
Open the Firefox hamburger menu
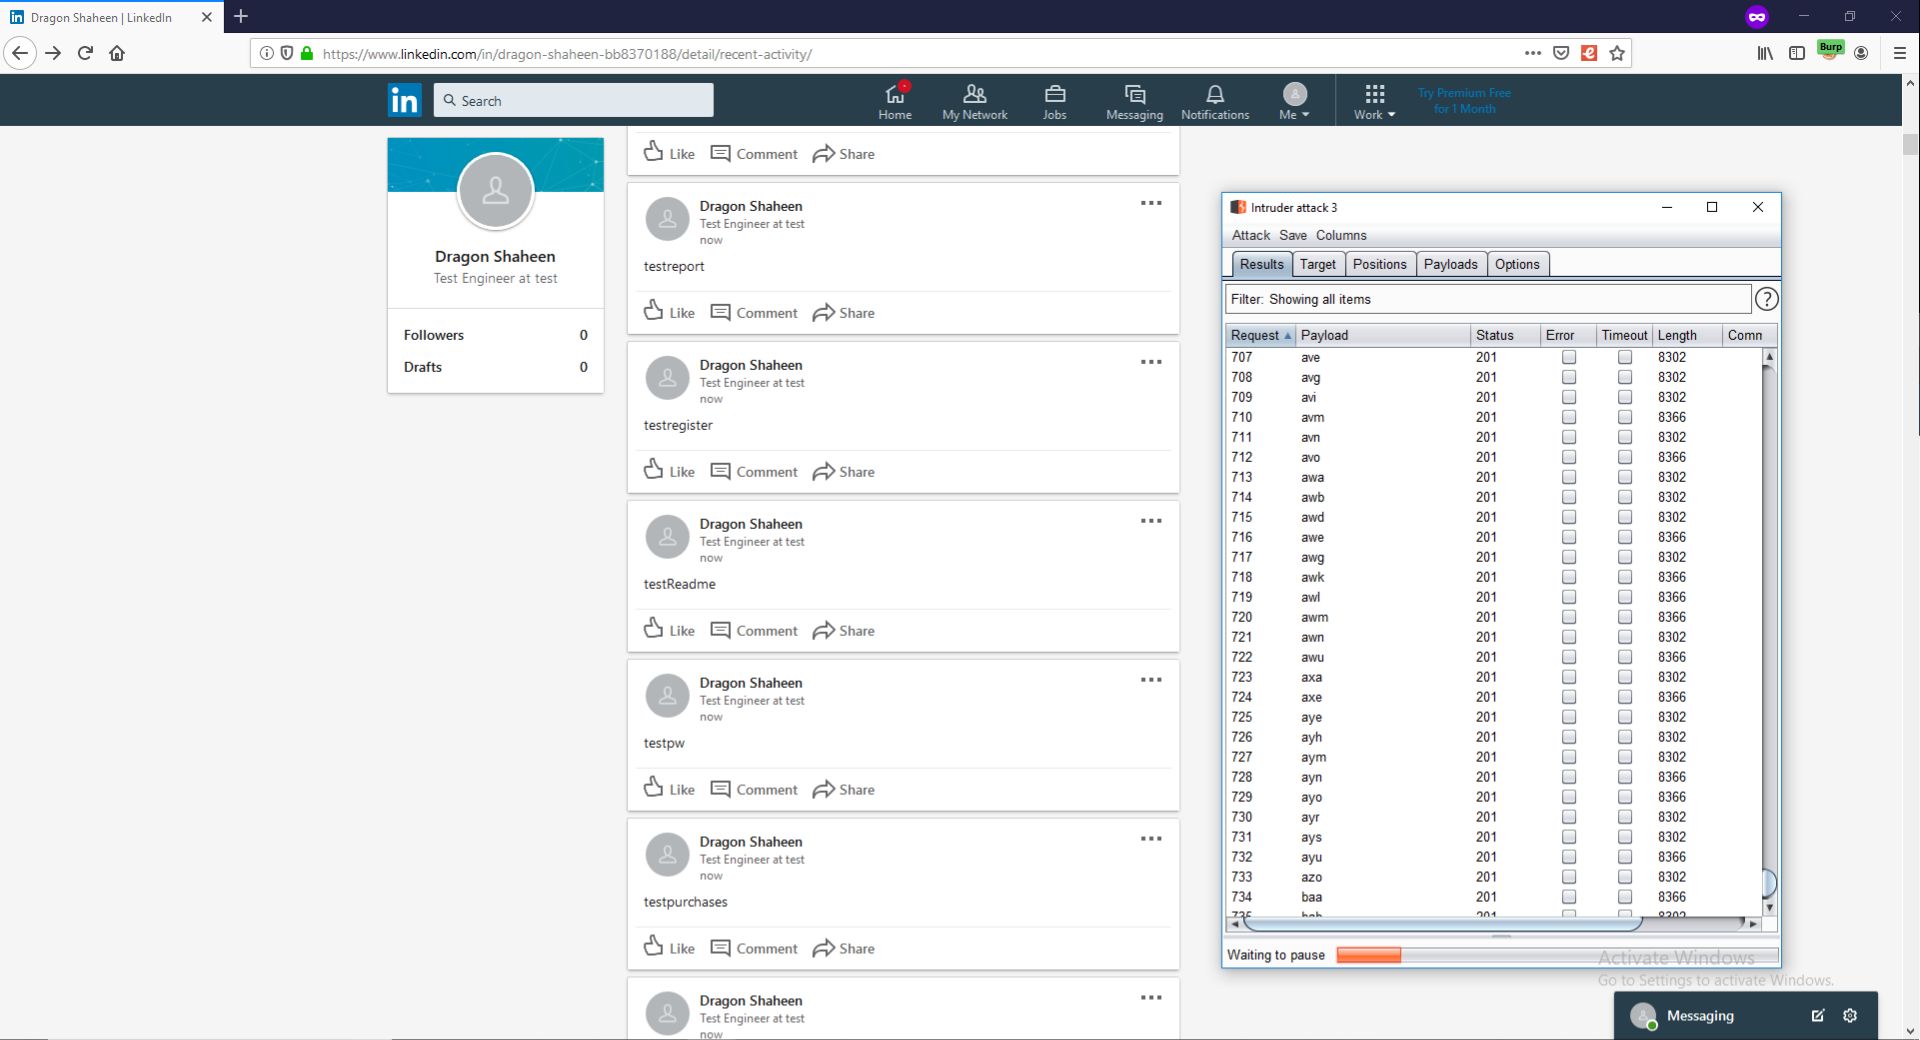coord(1900,53)
